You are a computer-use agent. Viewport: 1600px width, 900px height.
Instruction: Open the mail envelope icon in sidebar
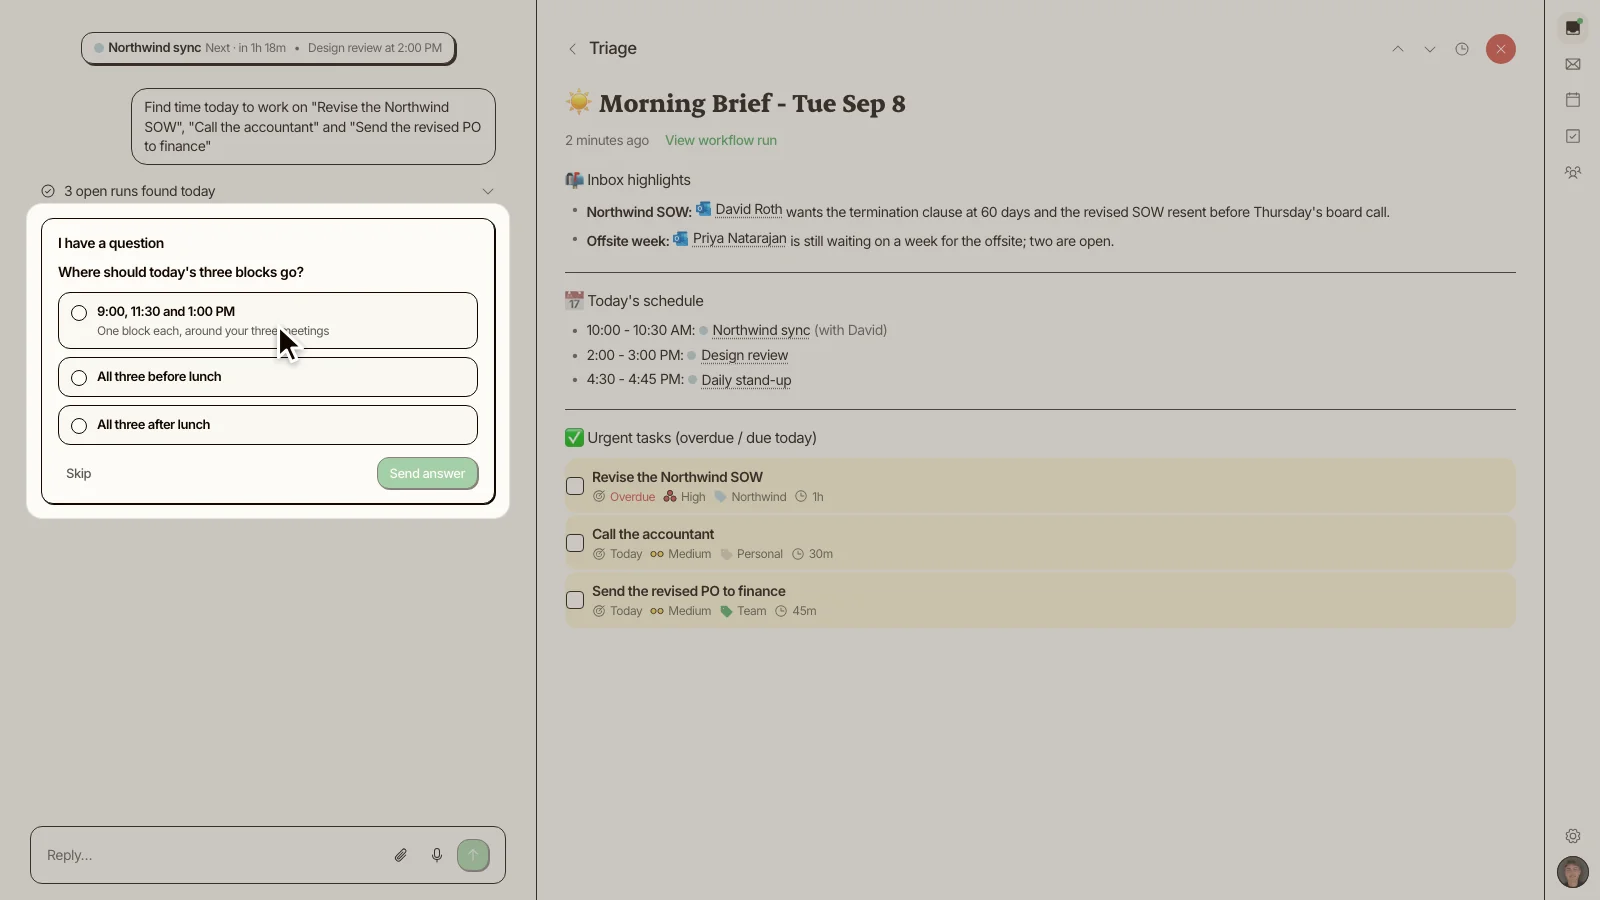point(1573,64)
